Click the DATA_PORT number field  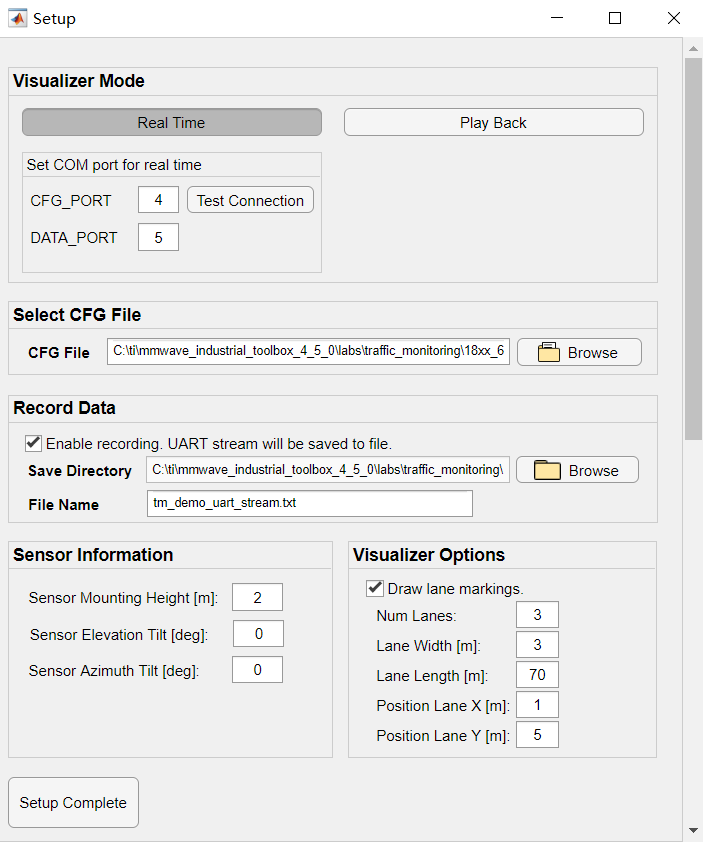pyautogui.click(x=158, y=237)
